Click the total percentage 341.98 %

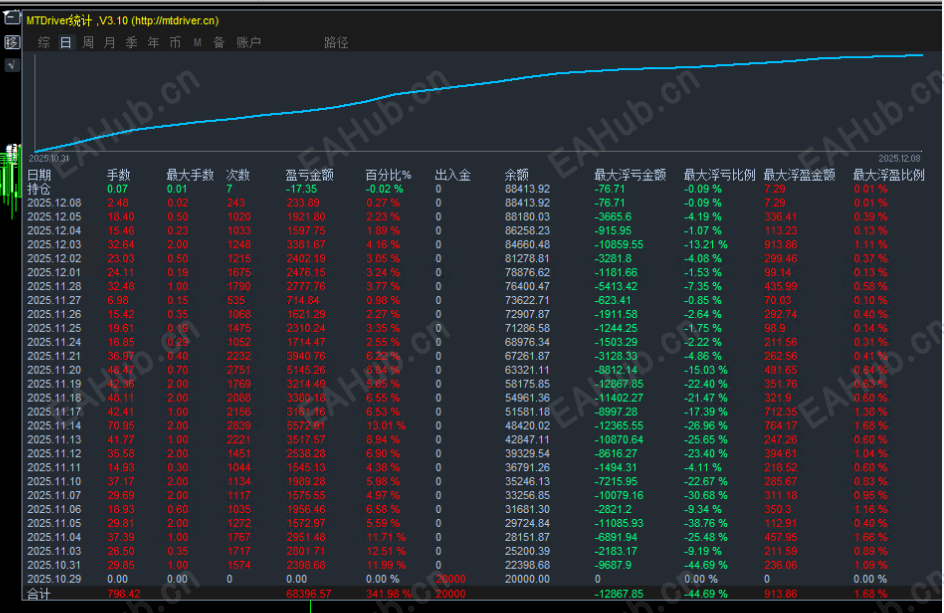coord(389,594)
